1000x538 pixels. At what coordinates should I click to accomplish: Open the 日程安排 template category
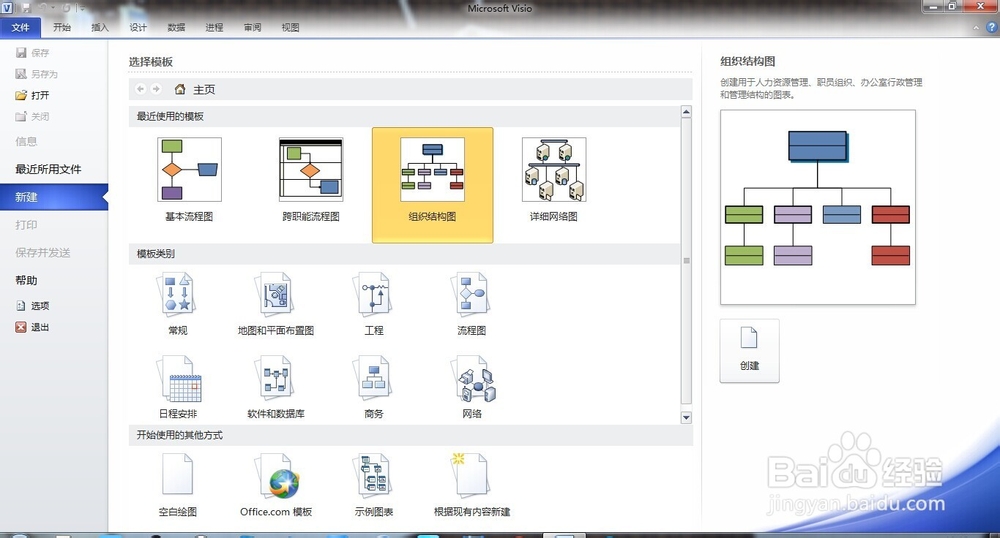click(x=178, y=388)
